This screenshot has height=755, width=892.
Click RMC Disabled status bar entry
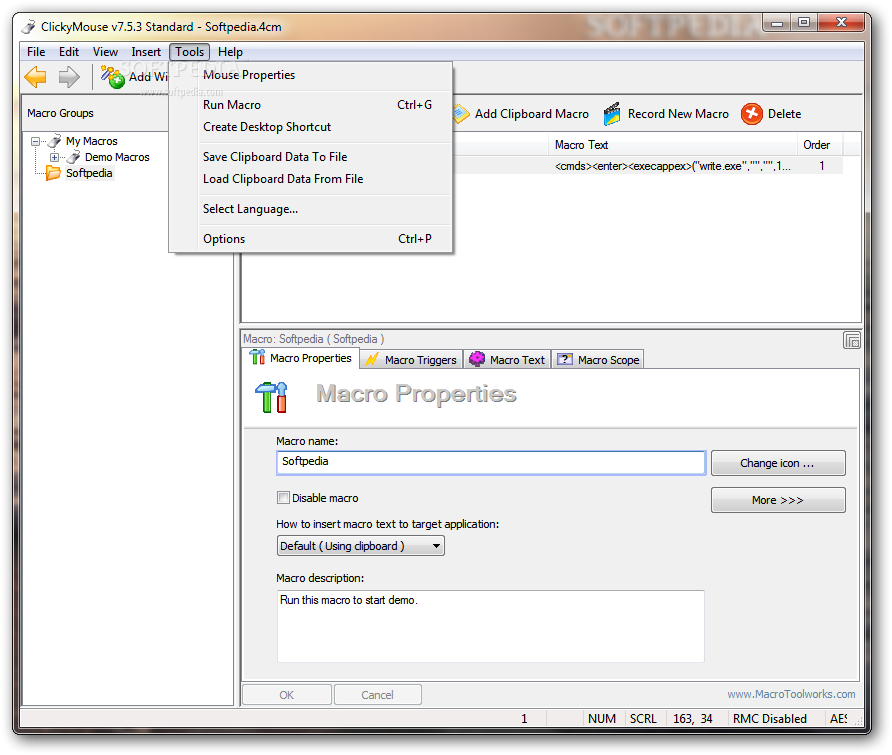pyautogui.click(x=770, y=719)
